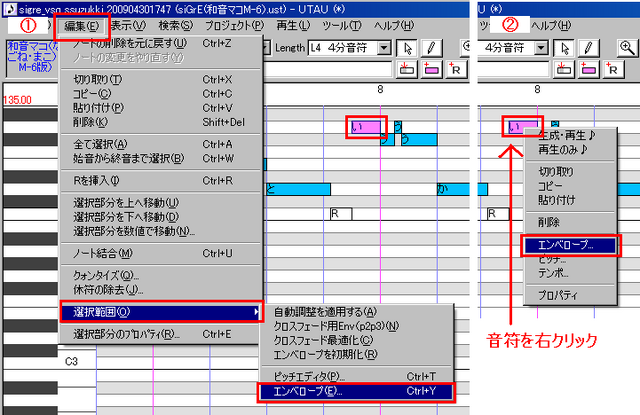
Task: Choose 自動調整を適用する(A) in the submenu
Action: (x=356, y=312)
